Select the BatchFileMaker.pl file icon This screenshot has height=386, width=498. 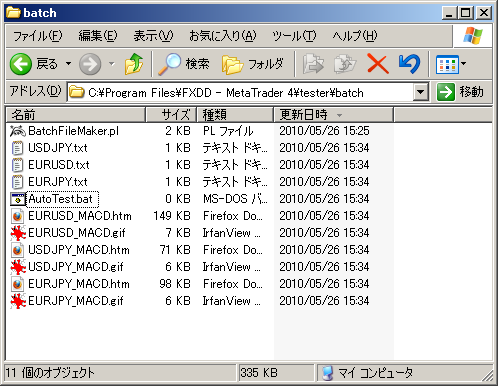17,131
